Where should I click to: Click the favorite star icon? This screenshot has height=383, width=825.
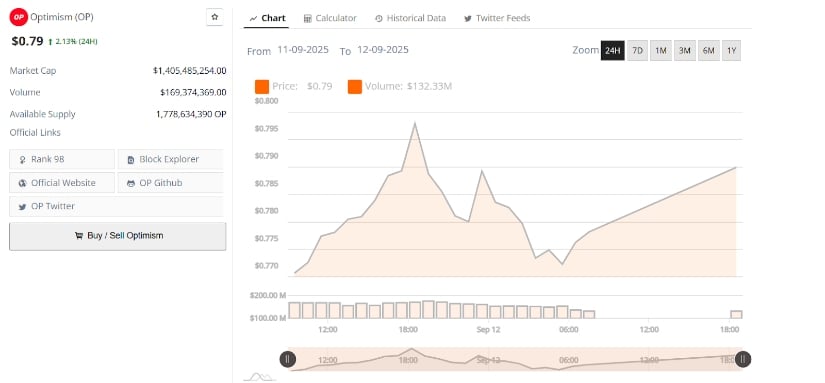pos(215,17)
